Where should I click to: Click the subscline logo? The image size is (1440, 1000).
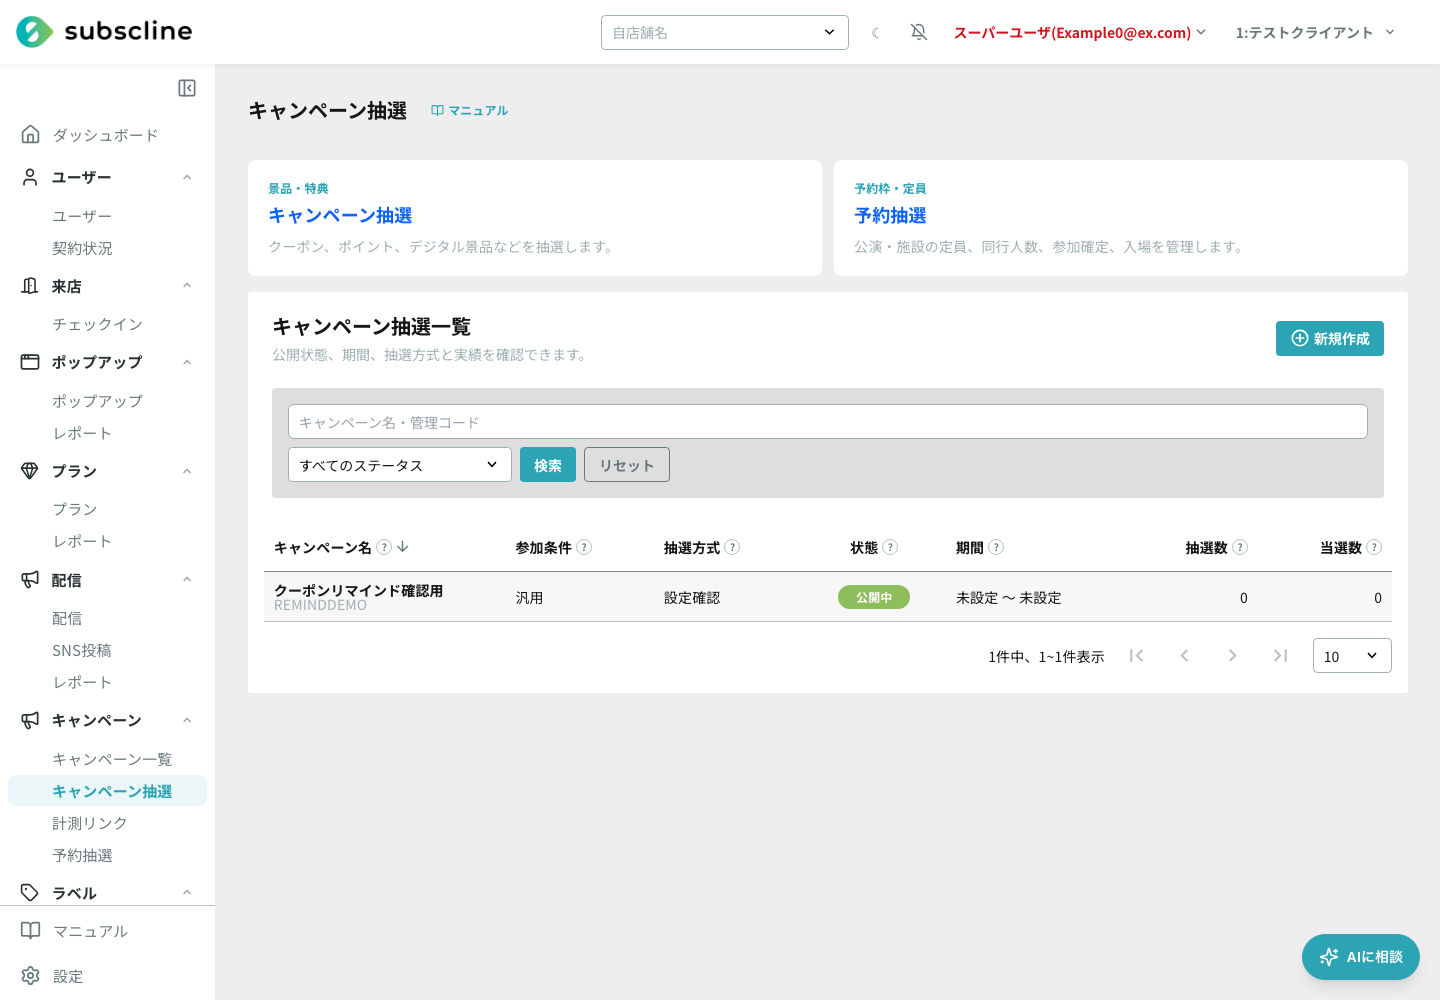(104, 32)
